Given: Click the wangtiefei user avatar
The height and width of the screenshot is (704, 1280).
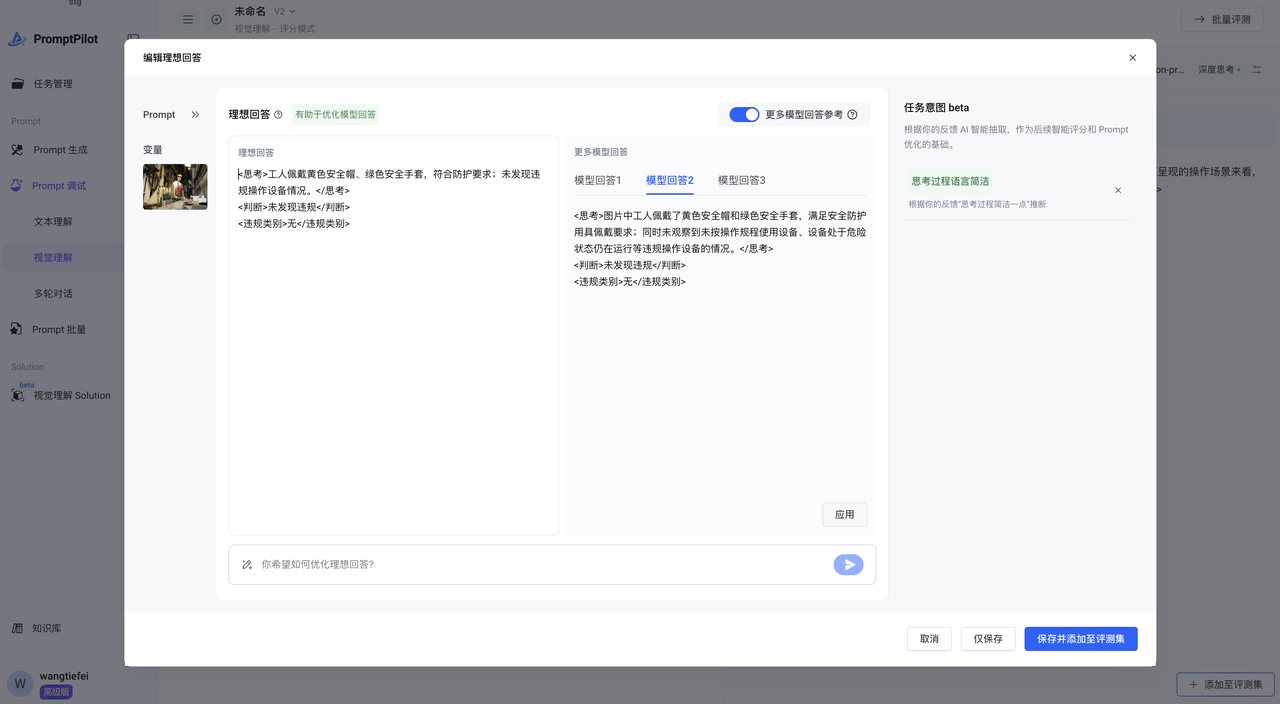Looking at the screenshot, I should (20, 683).
